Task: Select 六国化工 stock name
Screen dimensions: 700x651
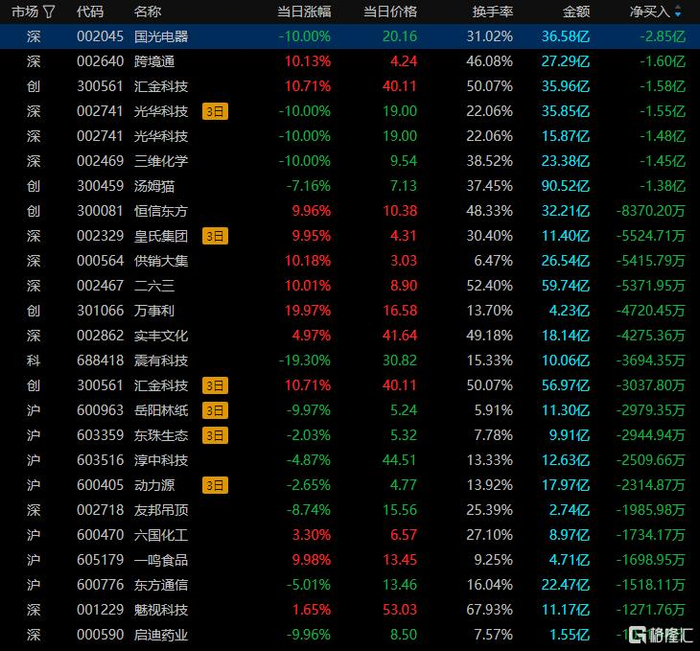Action: click(161, 535)
